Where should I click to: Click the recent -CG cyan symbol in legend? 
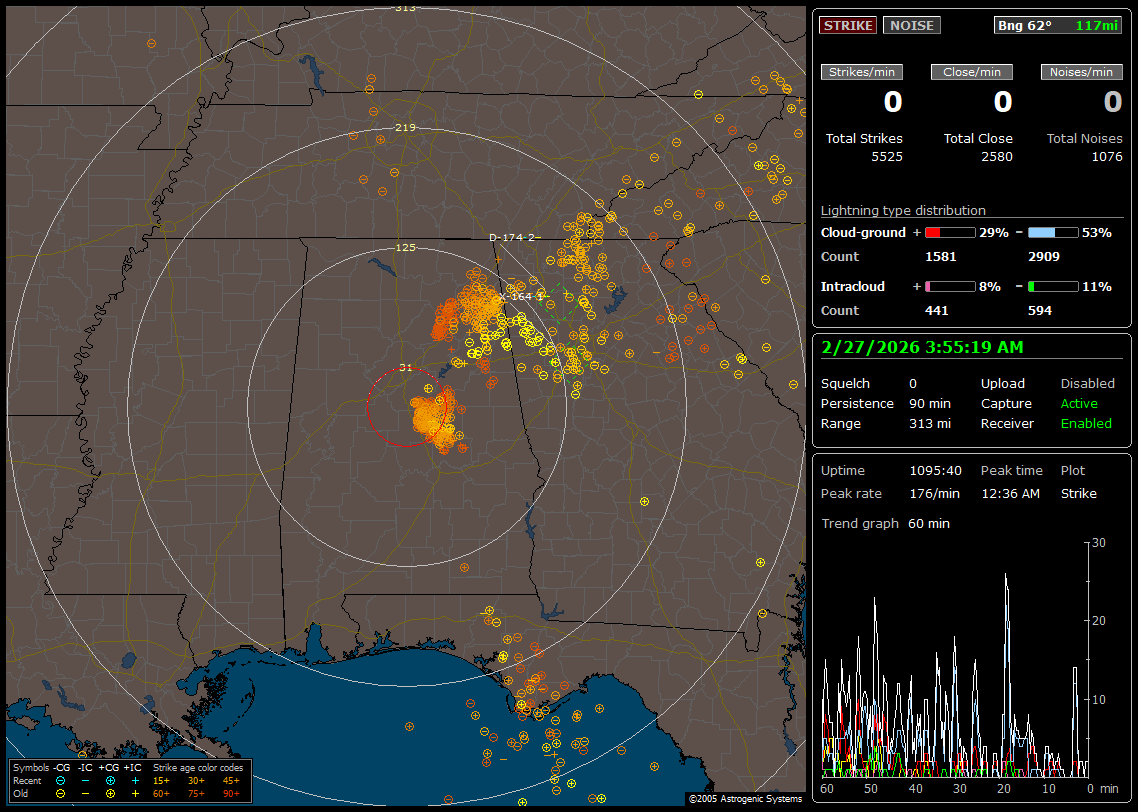pyautogui.click(x=61, y=780)
